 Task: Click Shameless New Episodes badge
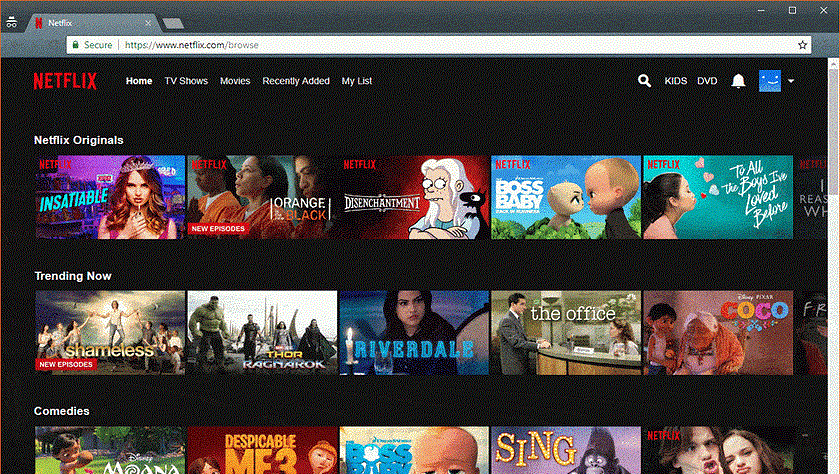pos(66,364)
